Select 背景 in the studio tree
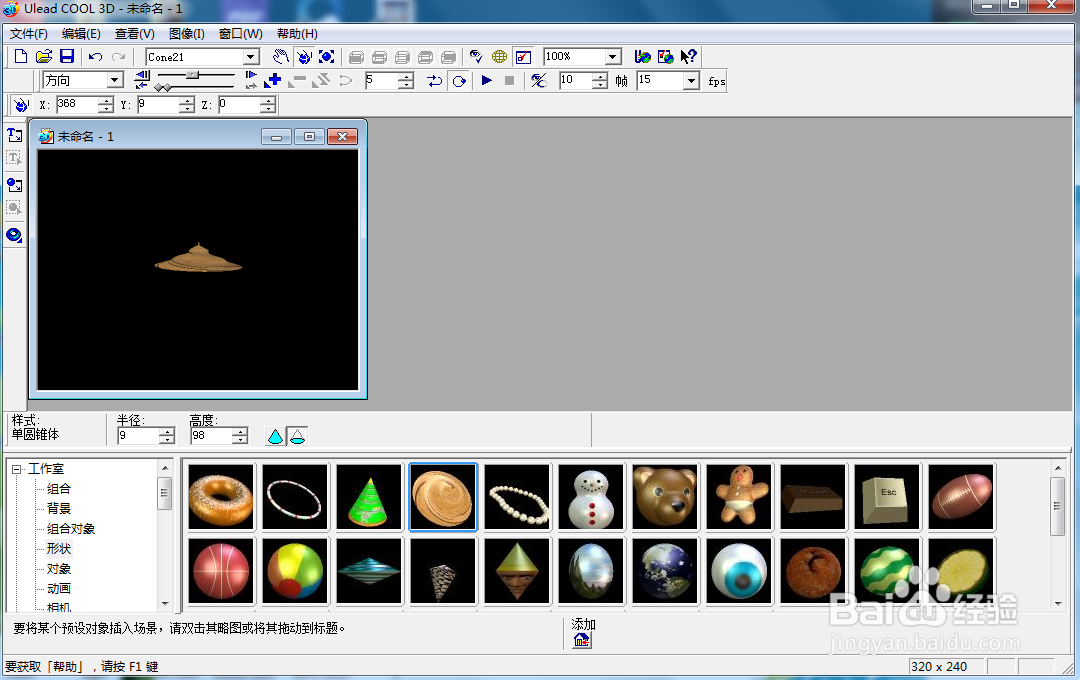The image size is (1080, 680). click(59, 508)
